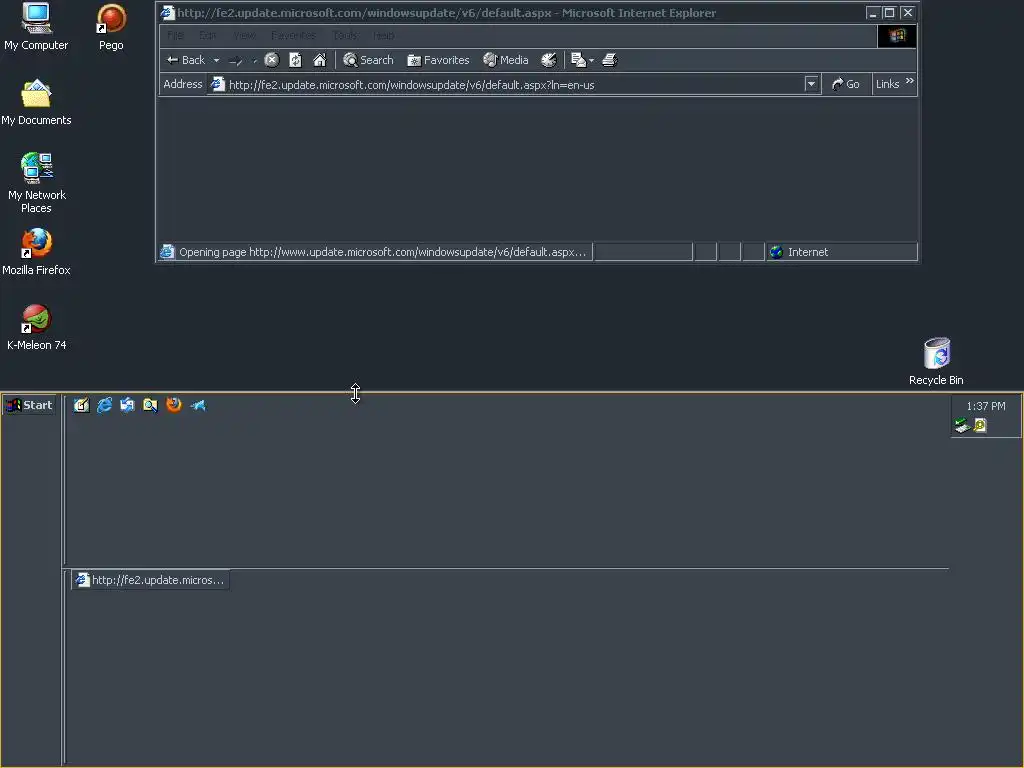Click the Back button in Internet Explorer

pos(185,60)
